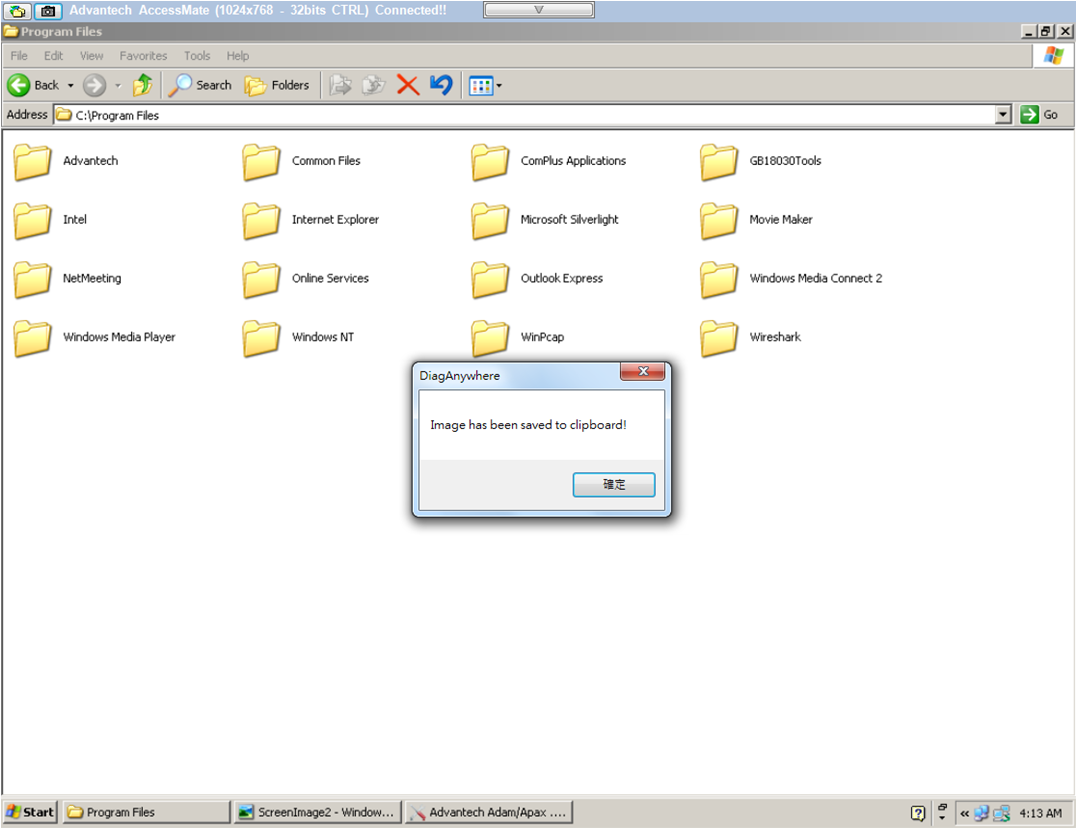Open the File menu
1077x829 pixels.
[x=19, y=56]
